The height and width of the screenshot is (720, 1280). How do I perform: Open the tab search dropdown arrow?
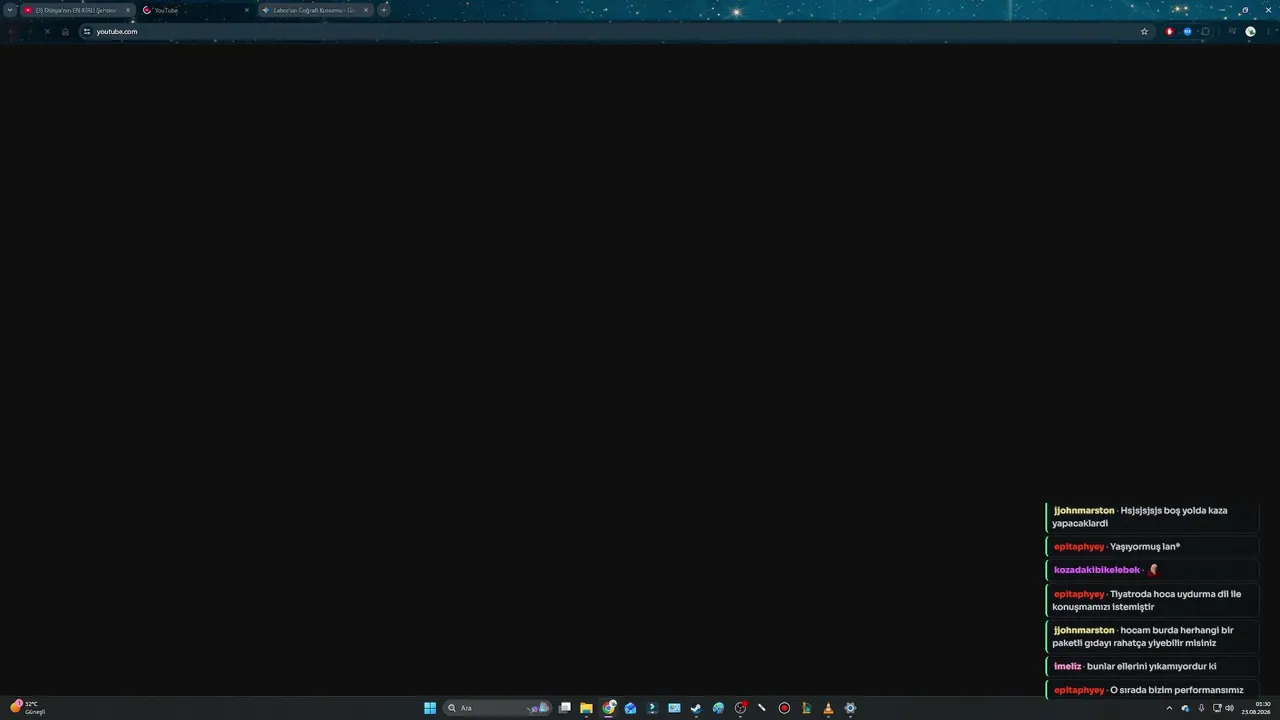click(x=10, y=10)
